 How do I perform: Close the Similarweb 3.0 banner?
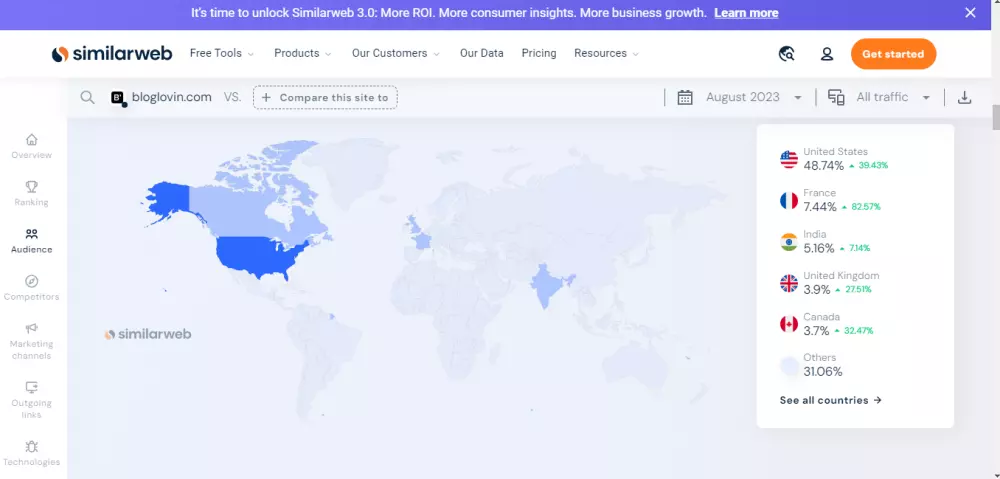coord(970,13)
